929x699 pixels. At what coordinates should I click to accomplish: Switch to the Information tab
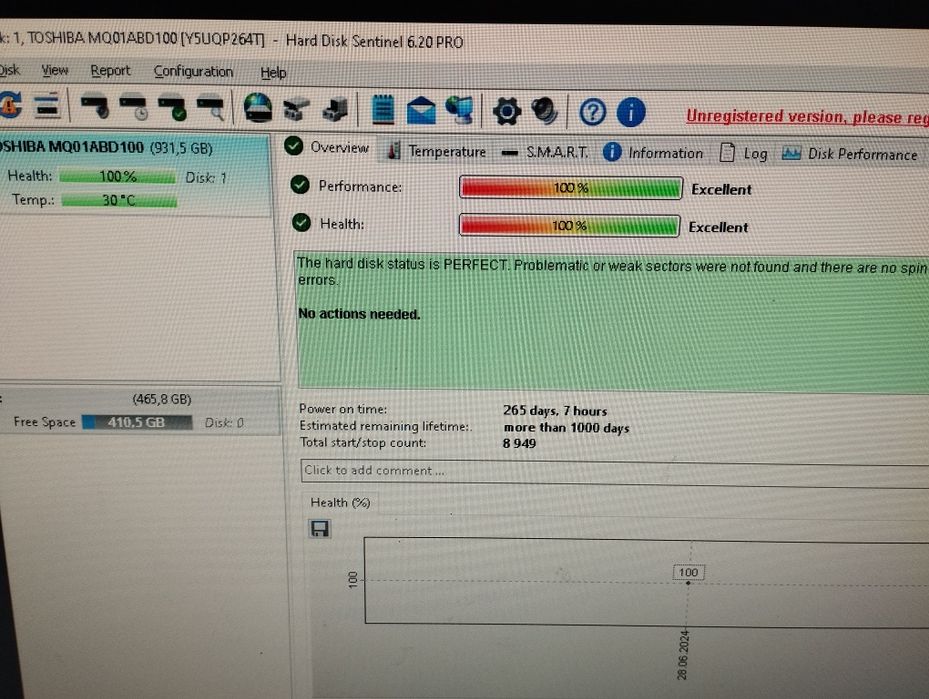(x=653, y=153)
